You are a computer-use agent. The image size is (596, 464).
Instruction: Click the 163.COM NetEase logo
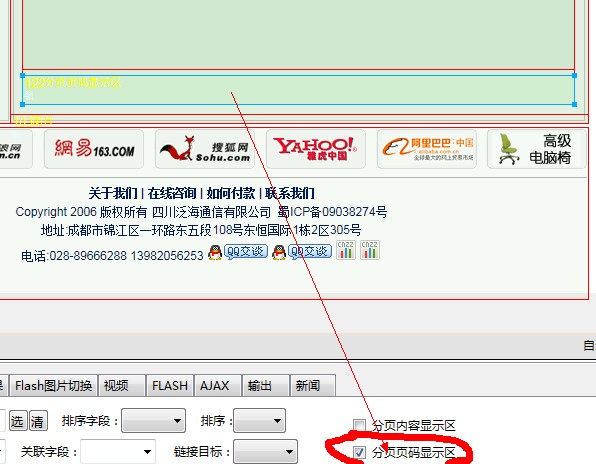click(x=94, y=149)
